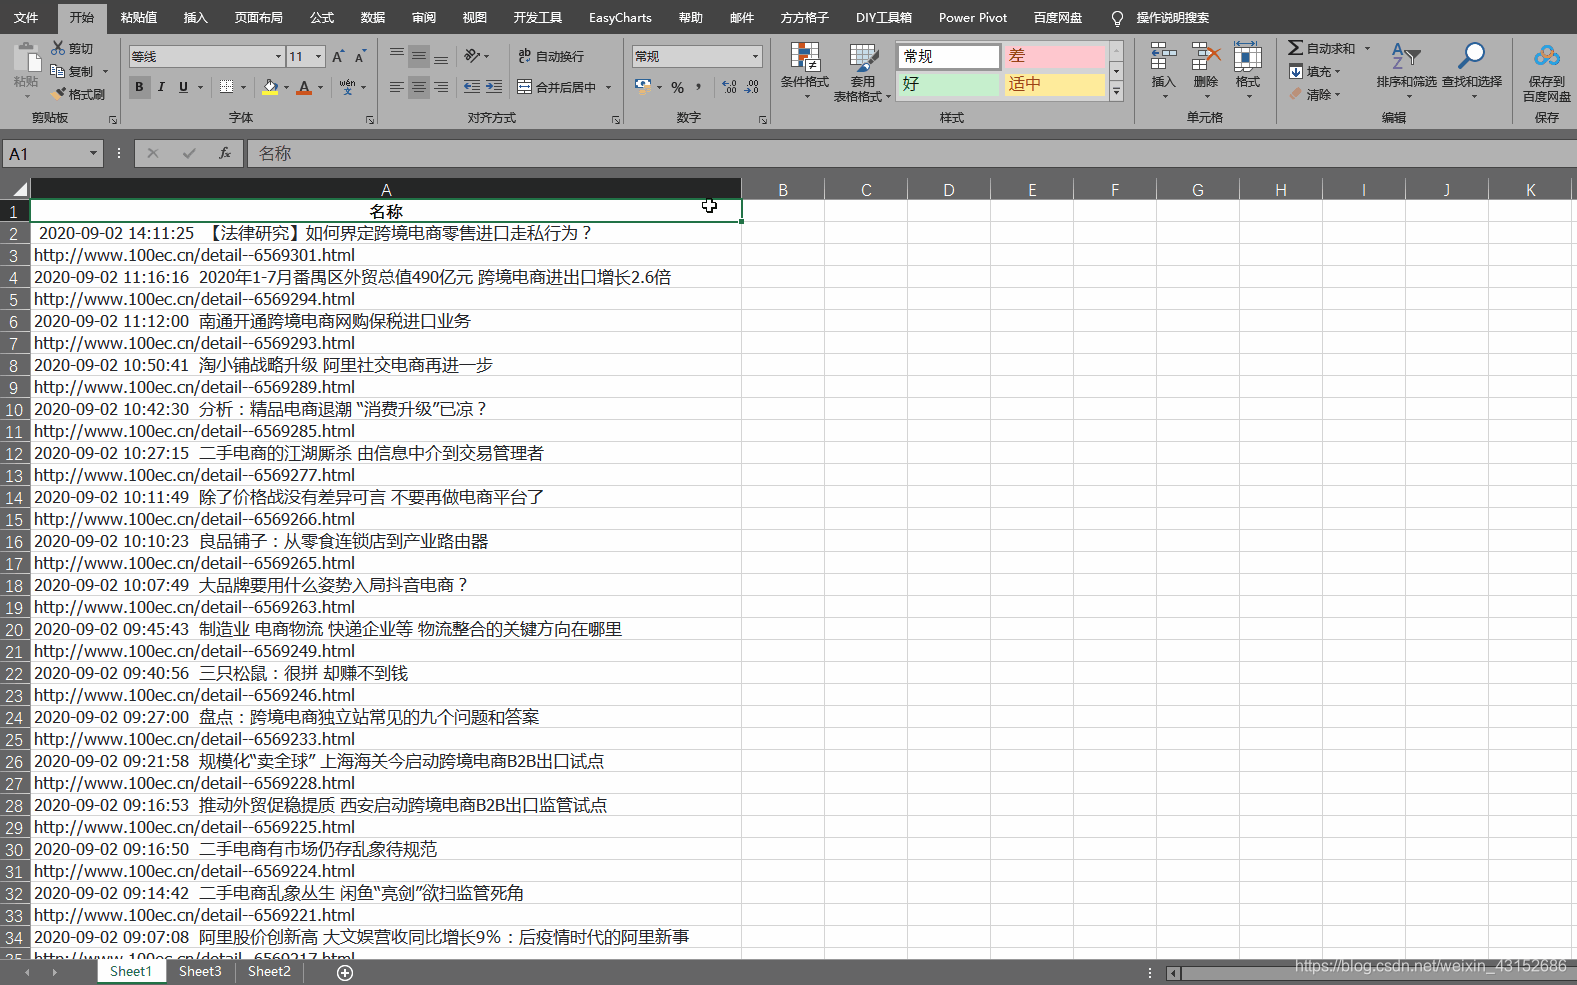Image resolution: width=1577 pixels, height=985 pixels.
Task: Toggle Bold formatting
Action: 139,87
